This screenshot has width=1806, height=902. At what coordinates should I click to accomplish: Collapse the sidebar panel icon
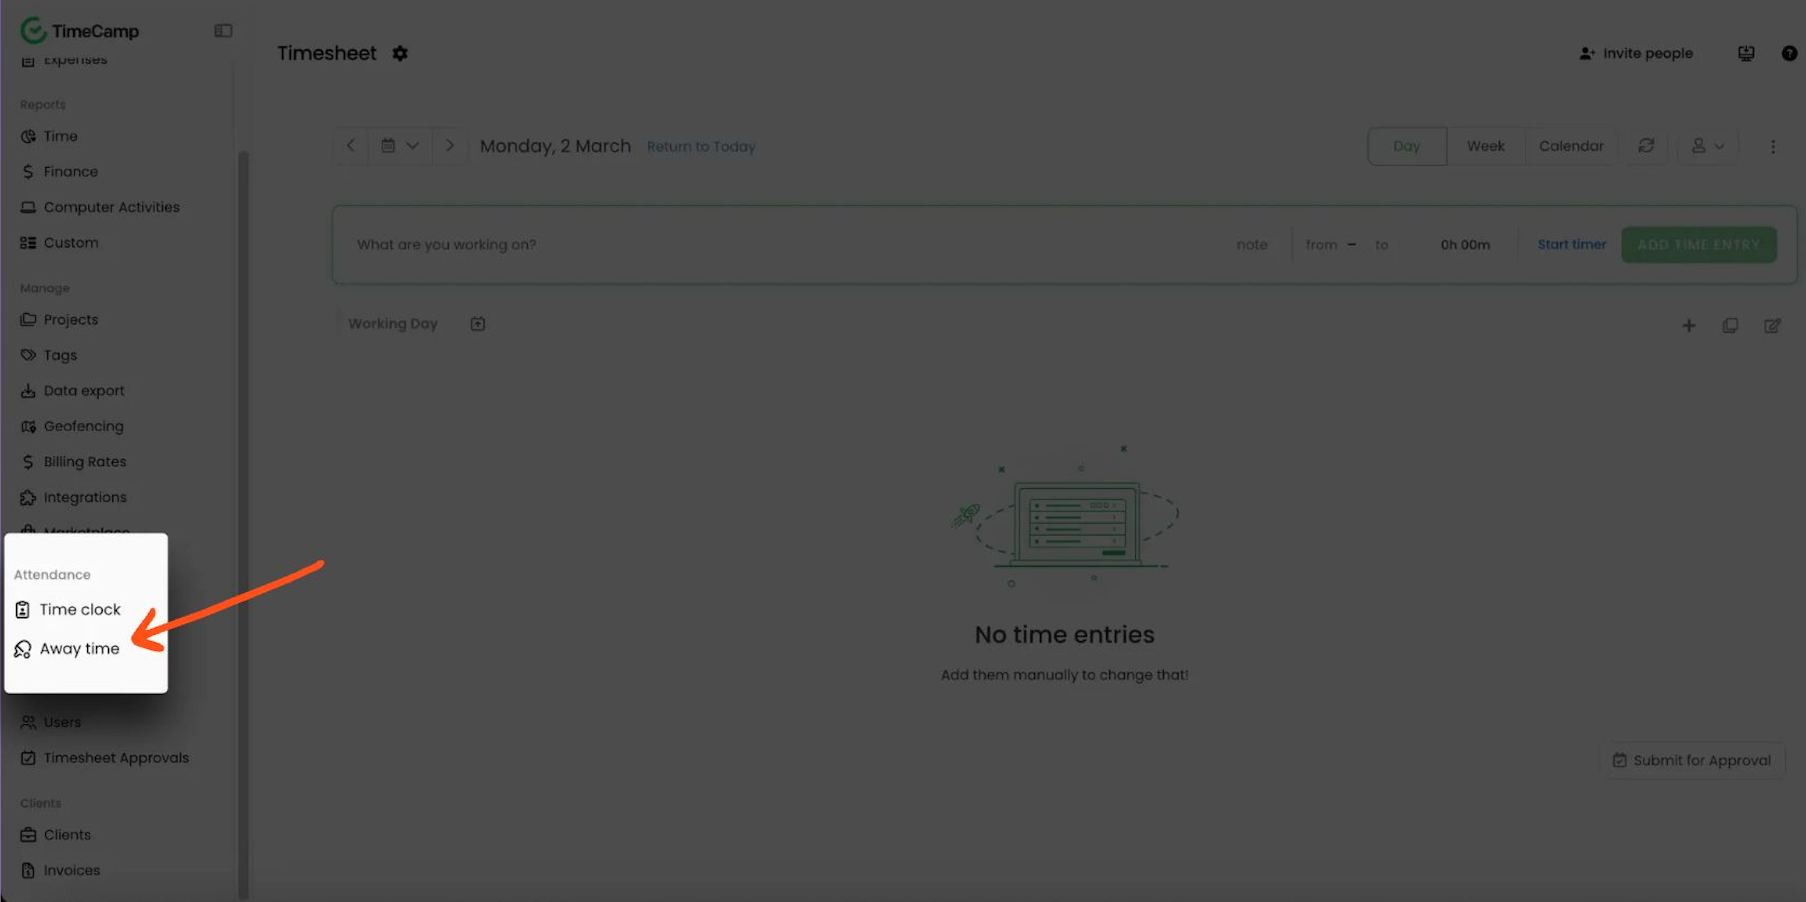point(223,31)
